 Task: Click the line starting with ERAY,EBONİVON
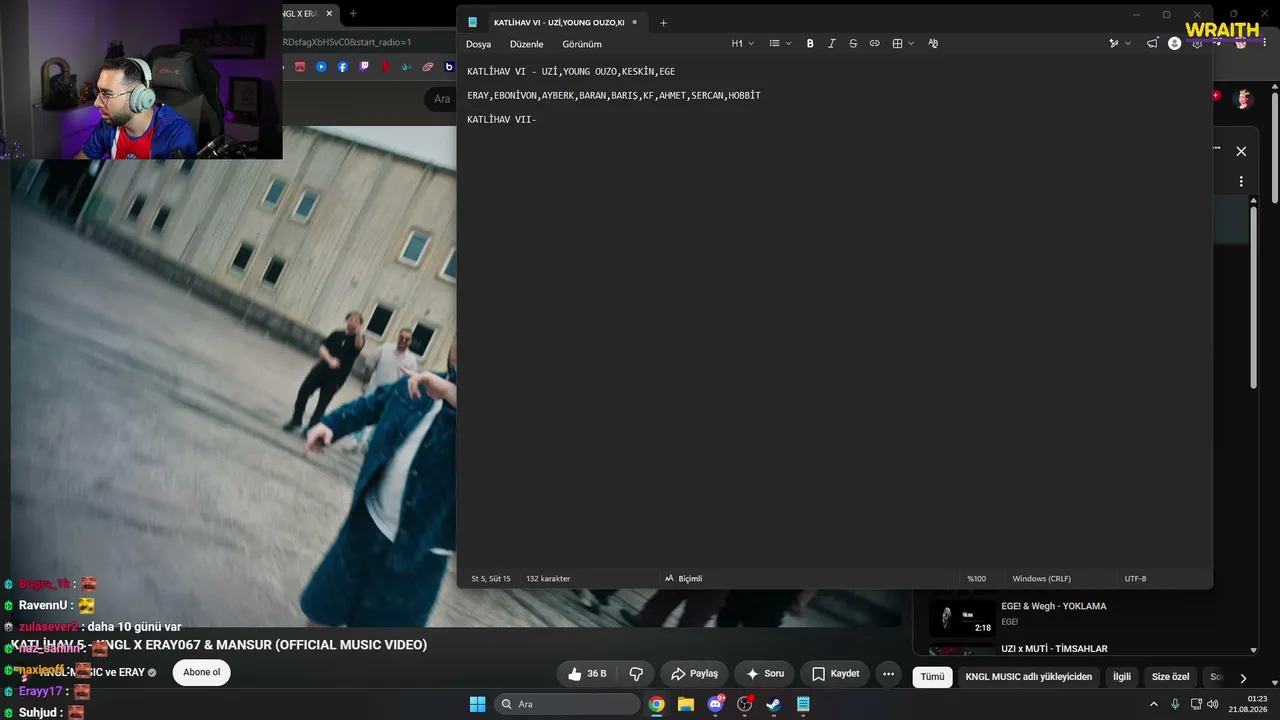(614, 96)
